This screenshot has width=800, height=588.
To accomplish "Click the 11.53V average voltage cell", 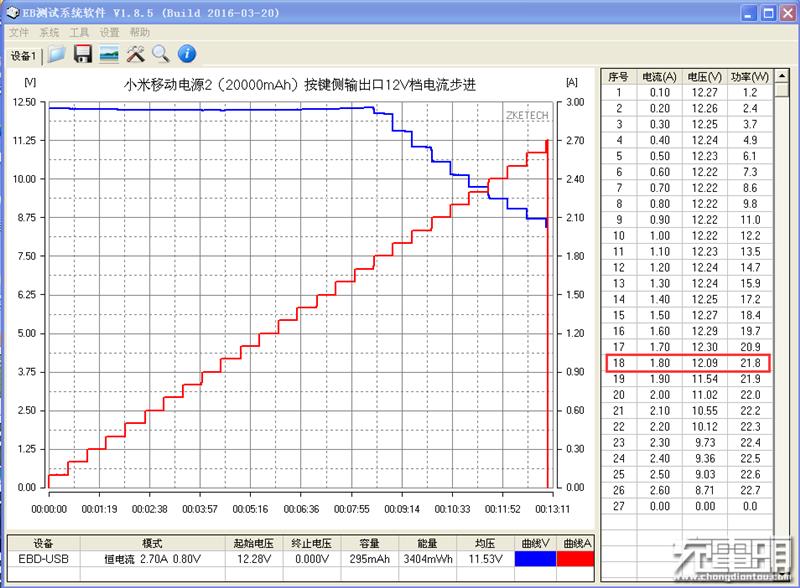I will point(485,559).
